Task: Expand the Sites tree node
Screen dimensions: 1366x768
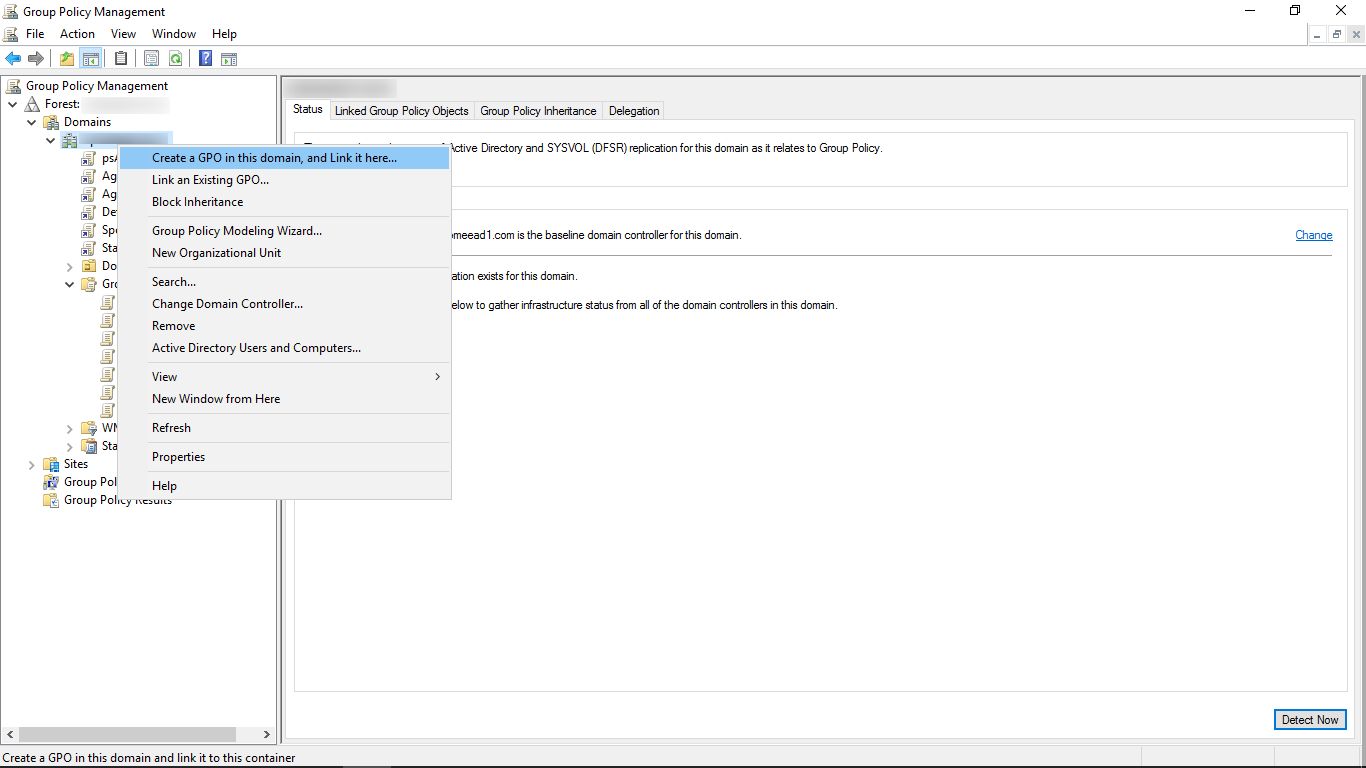Action: pyautogui.click(x=31, y=464)
